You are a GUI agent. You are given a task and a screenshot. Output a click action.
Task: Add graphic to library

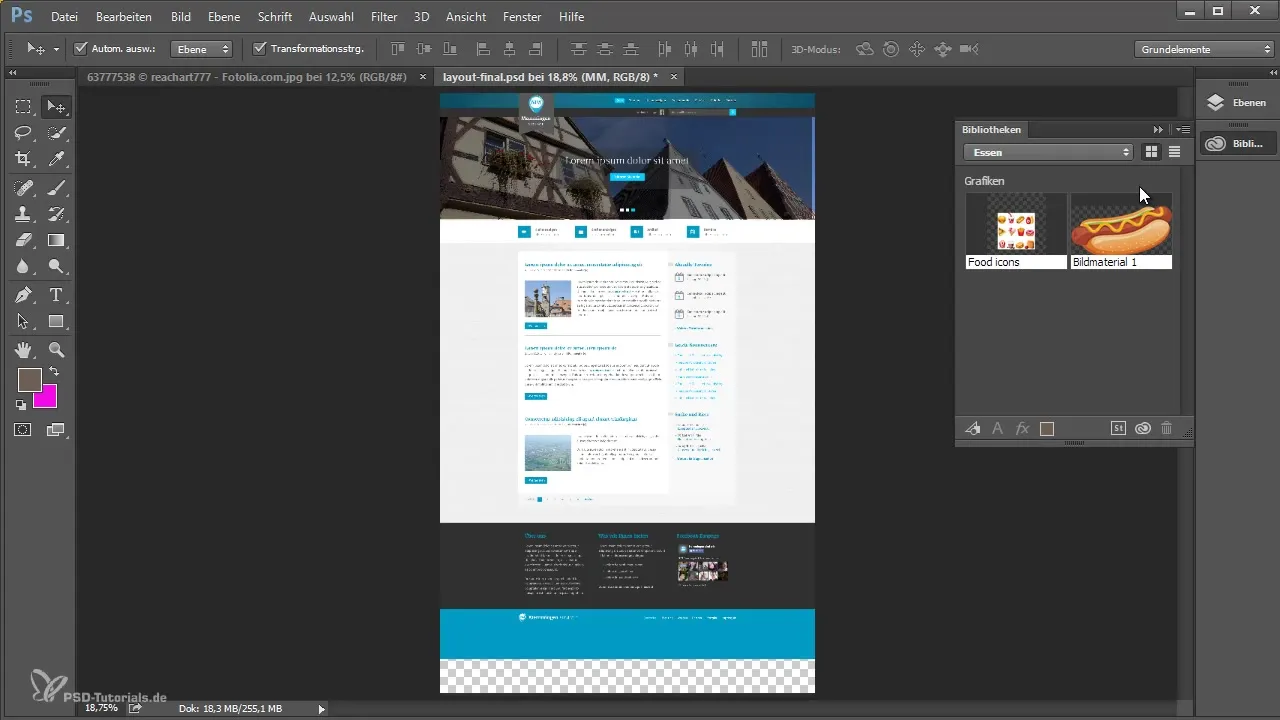coord(972,428)
